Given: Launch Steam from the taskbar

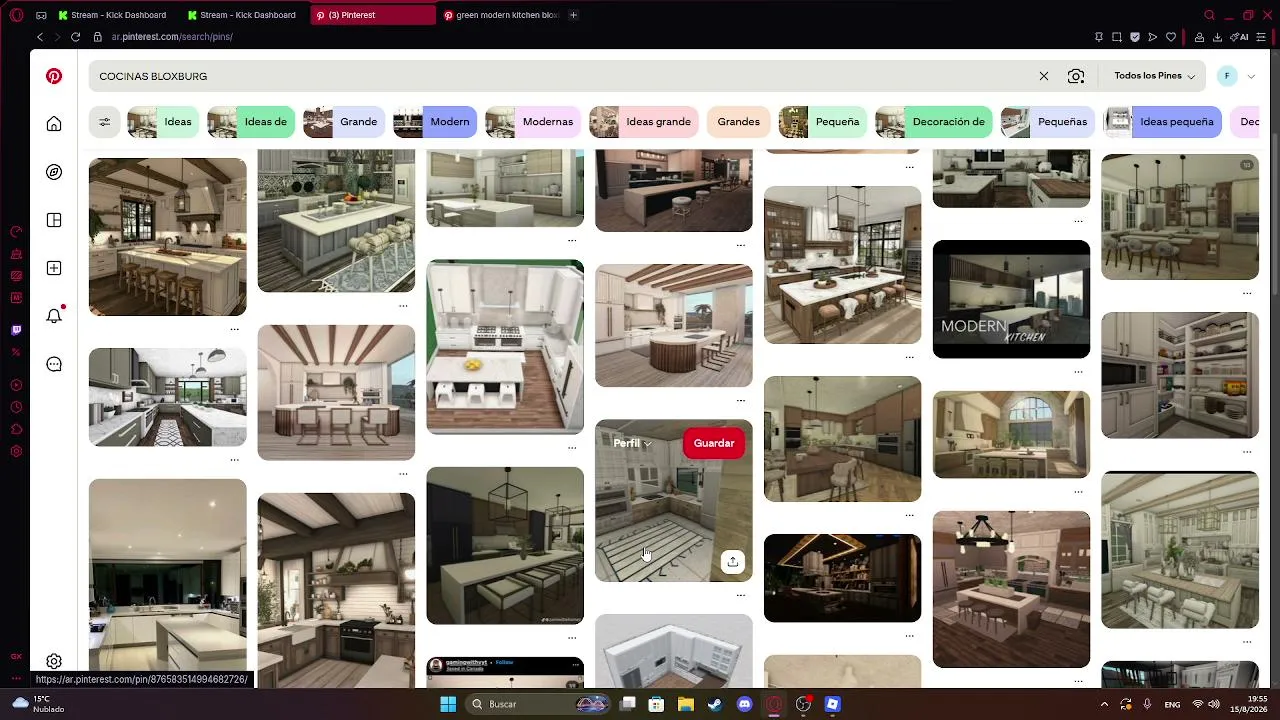Looking at the screenshot, I should 714,704.
